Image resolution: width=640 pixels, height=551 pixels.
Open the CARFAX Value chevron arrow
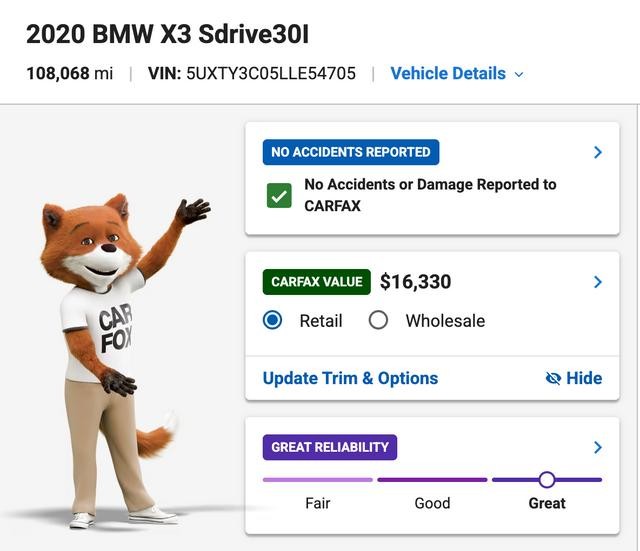click(598, 282)
